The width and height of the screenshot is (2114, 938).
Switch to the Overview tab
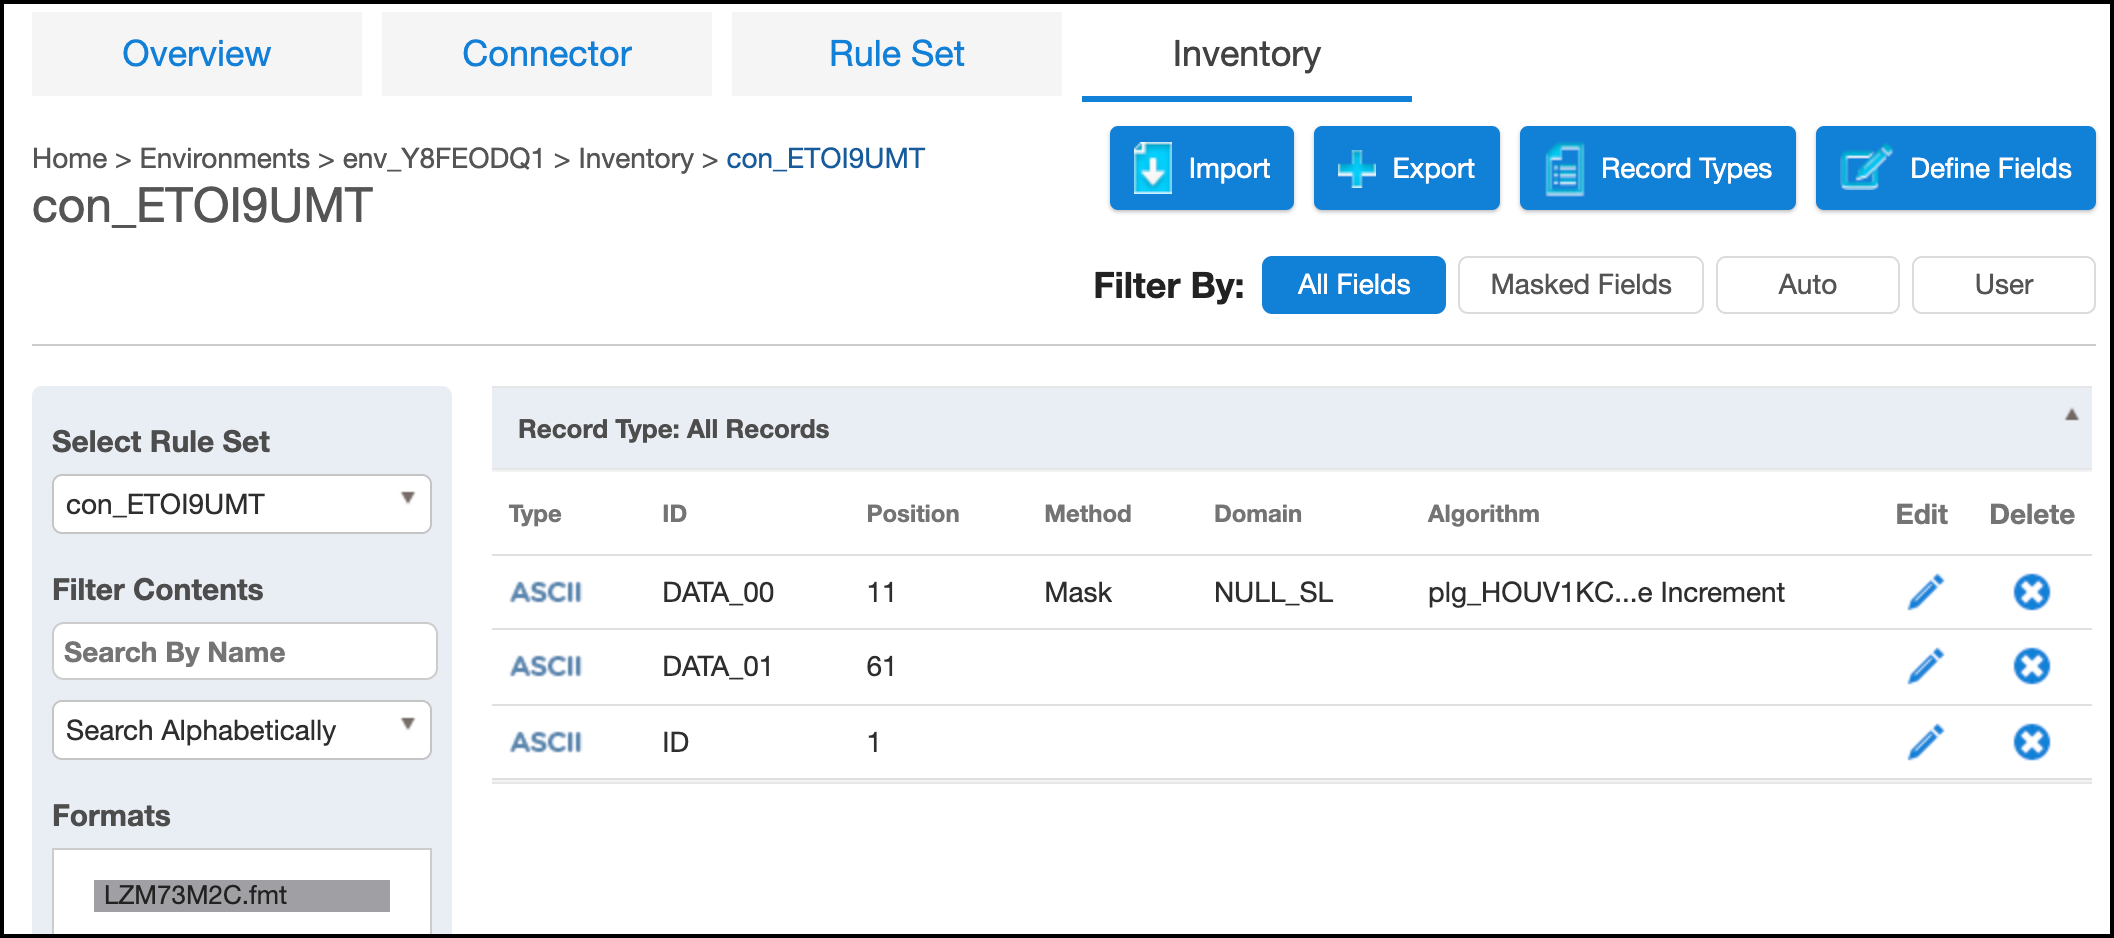click(x=197, y=54)
